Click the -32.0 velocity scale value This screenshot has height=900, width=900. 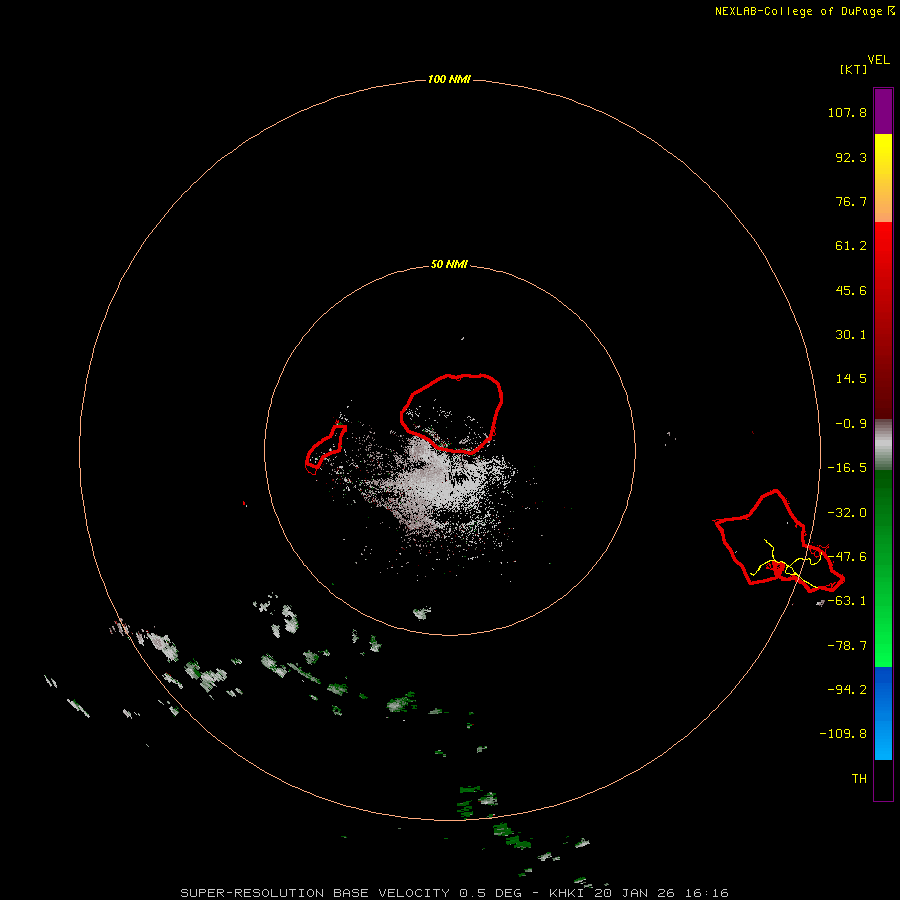coord(847,513)
